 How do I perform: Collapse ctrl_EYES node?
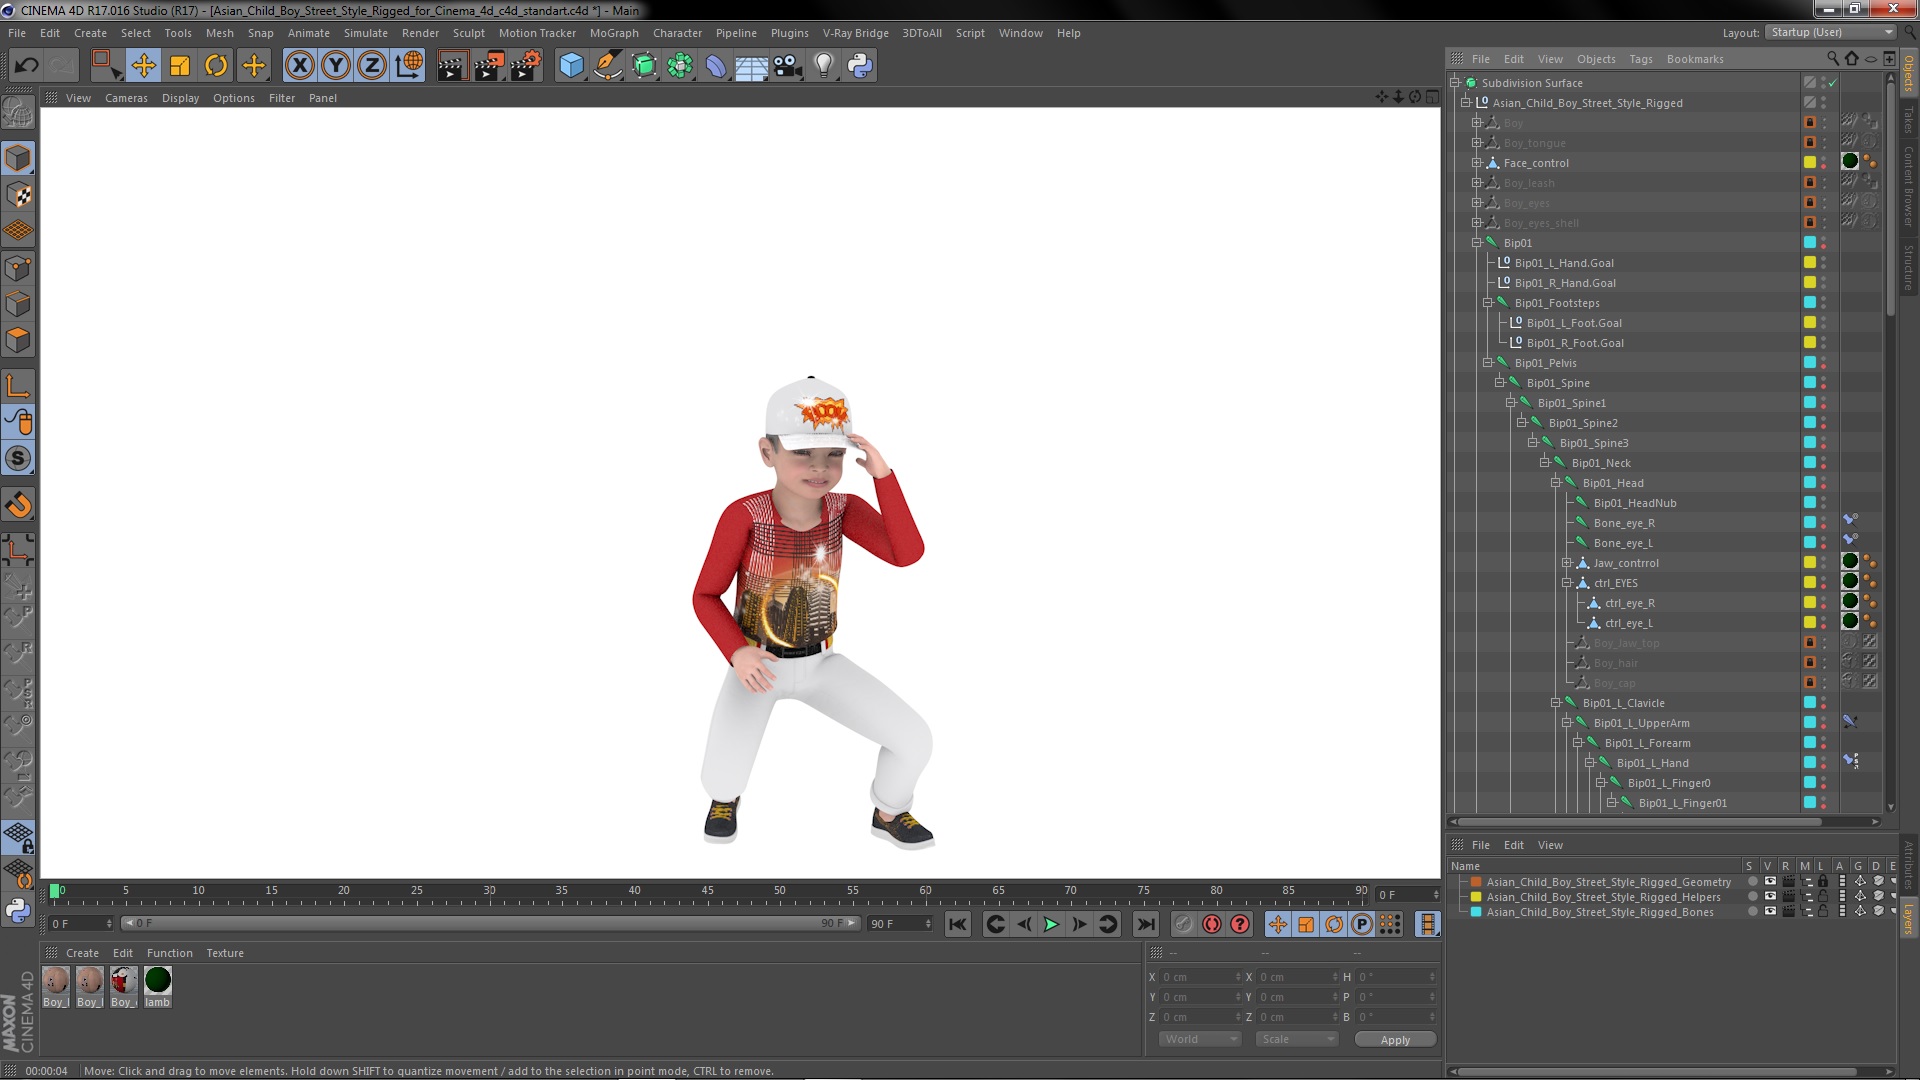[x=1566, y=583]
